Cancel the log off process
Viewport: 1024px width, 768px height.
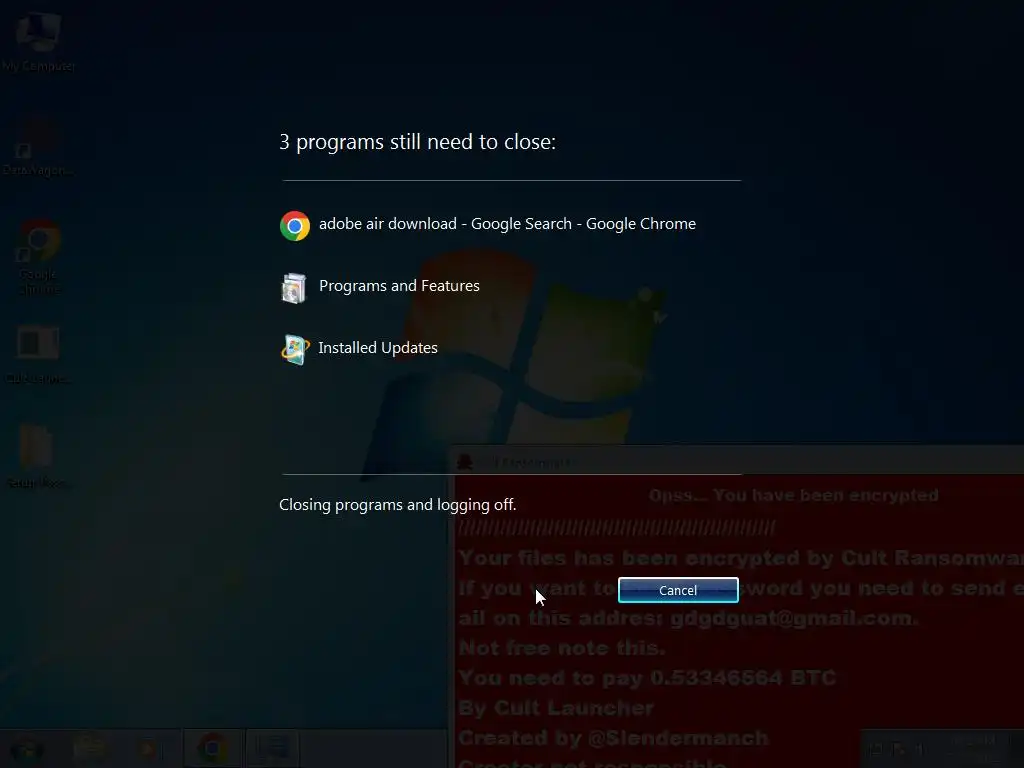point(678,590)
